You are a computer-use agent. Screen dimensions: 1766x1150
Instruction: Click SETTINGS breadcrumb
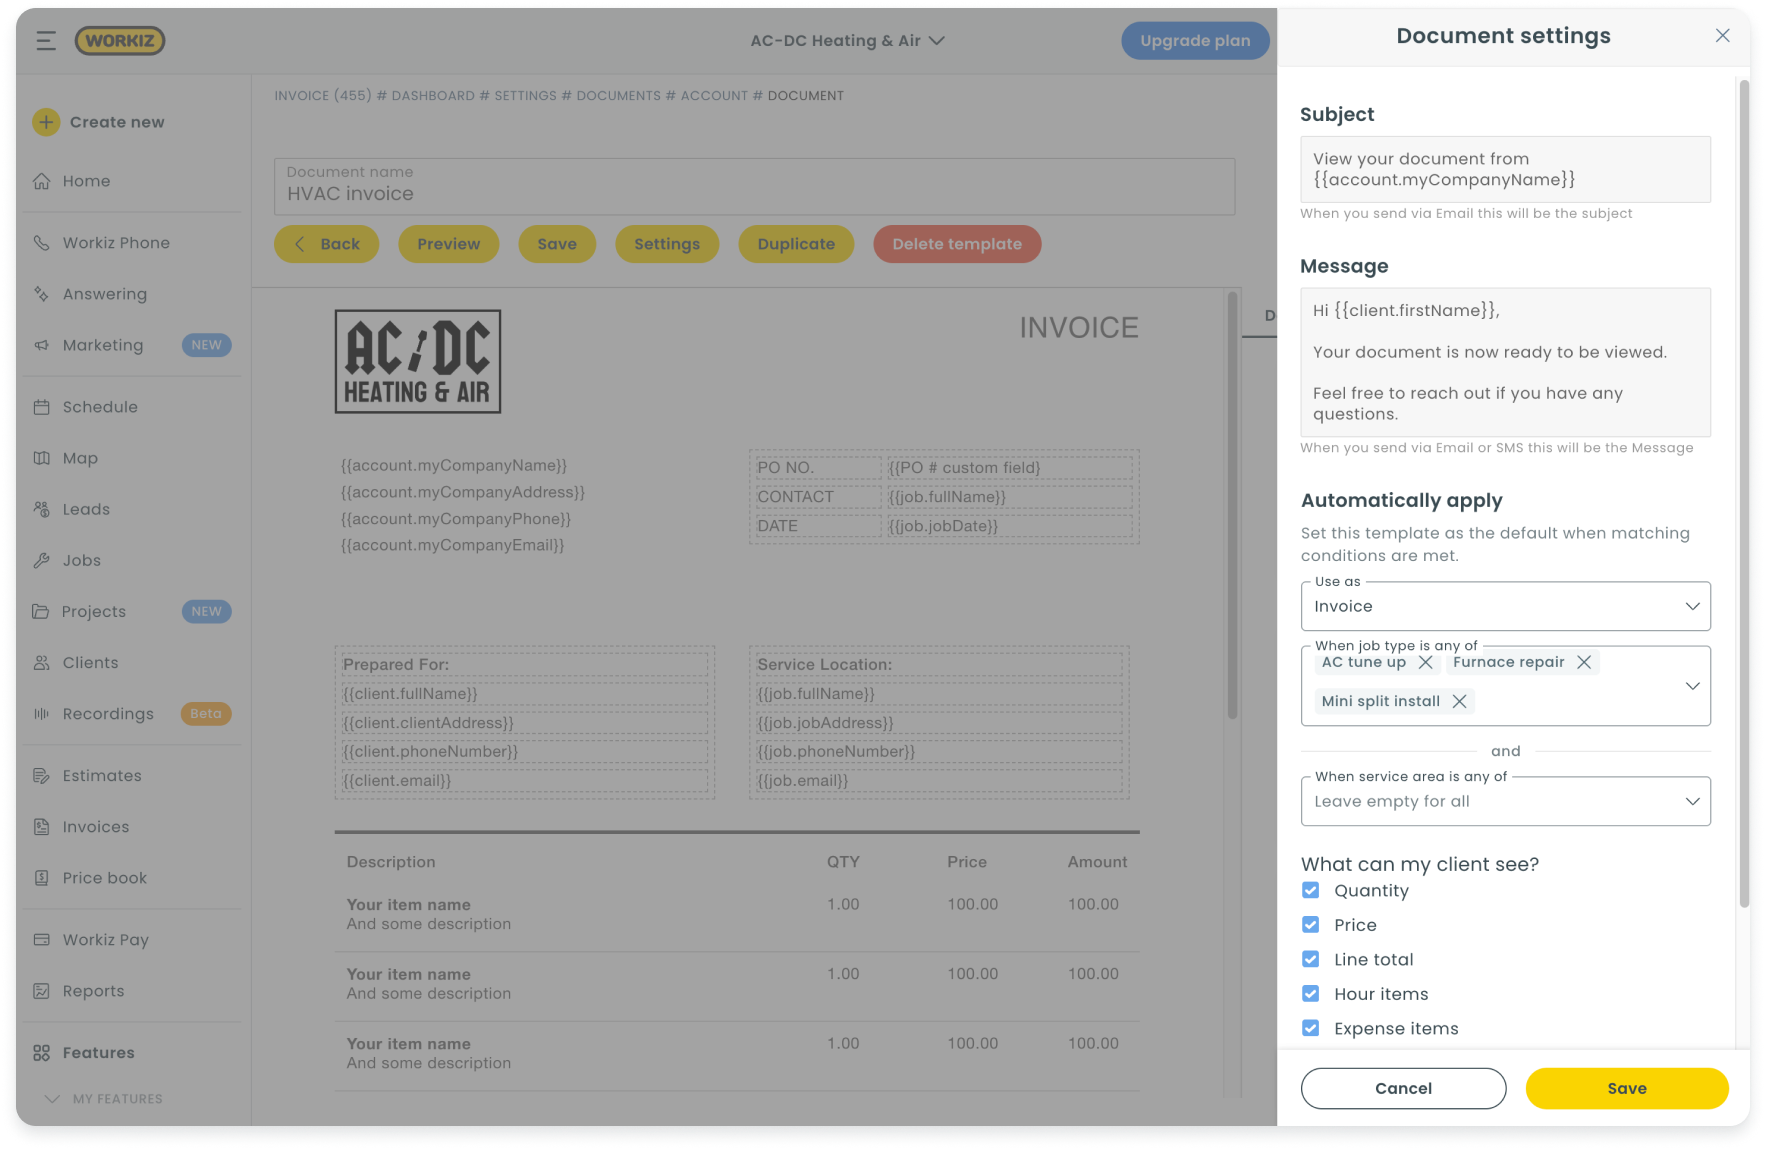(x=525, y=96)
